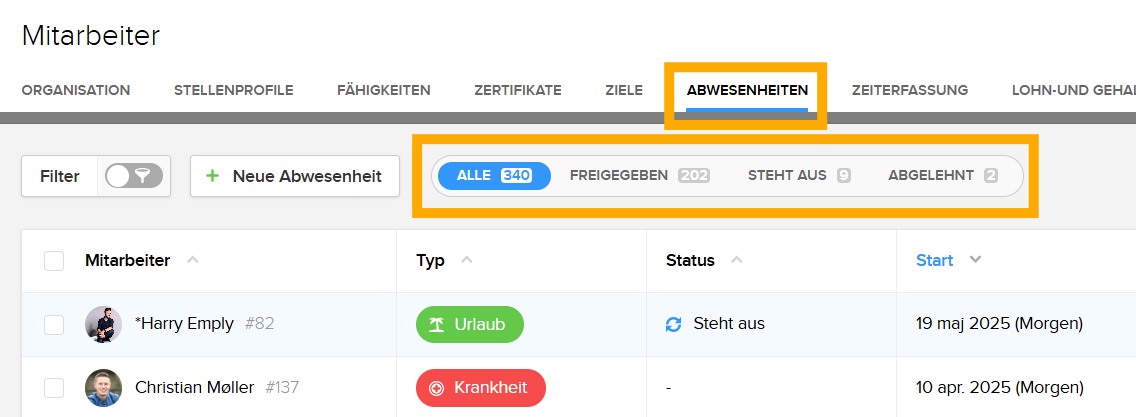Open the Fähigkeiten tab

[383, 90]
